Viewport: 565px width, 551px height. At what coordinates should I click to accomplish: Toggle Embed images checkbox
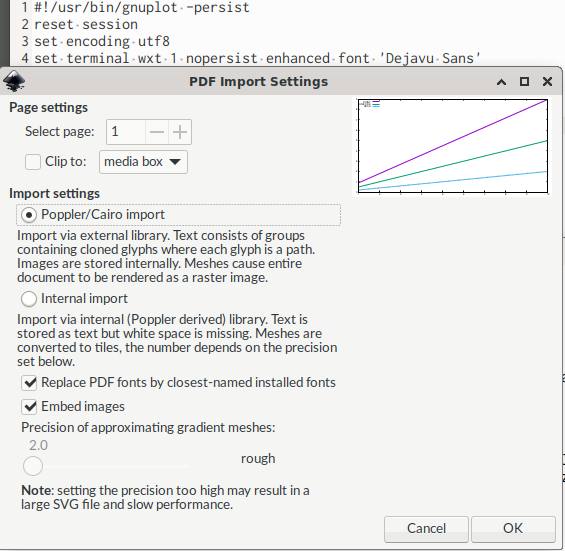coord(29,407)
